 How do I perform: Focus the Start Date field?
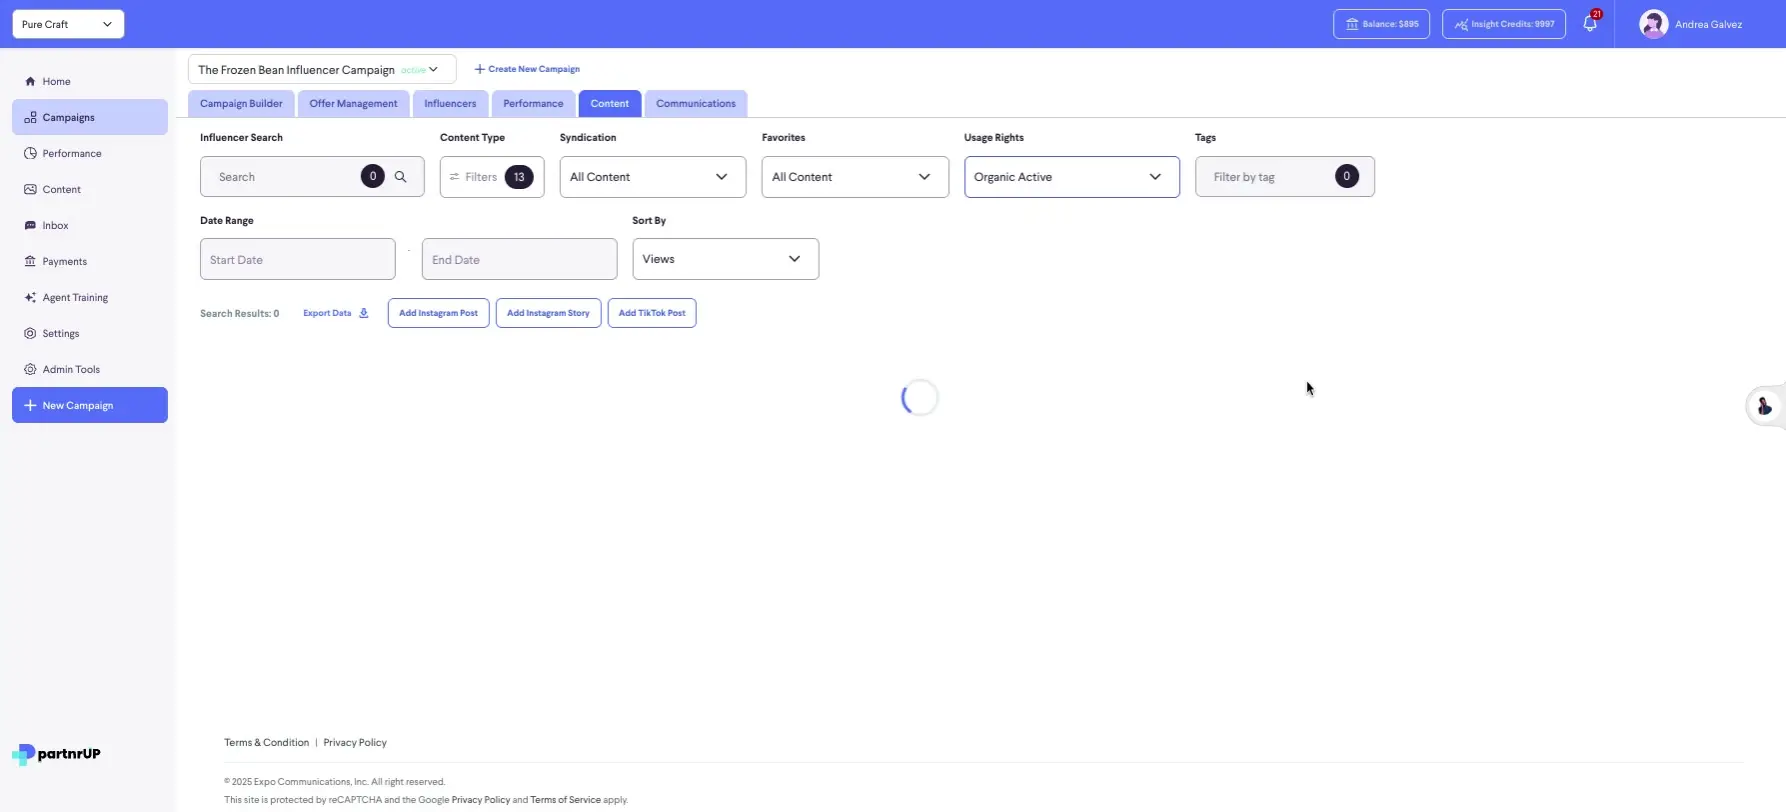(298, 259)
